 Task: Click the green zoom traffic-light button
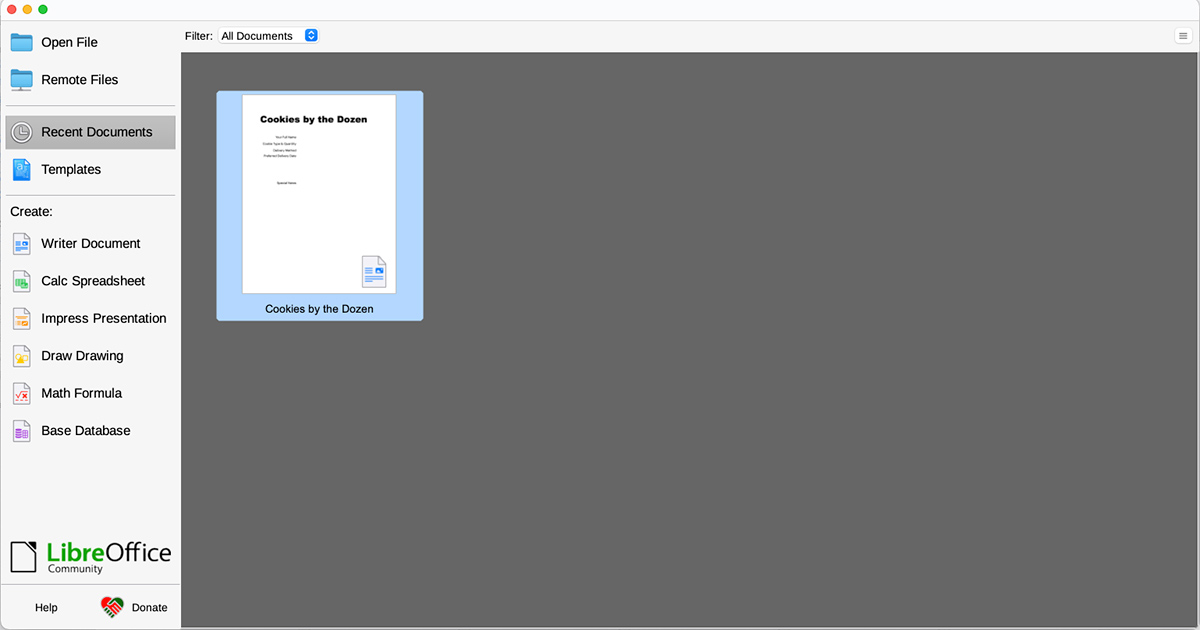[42, 8]
